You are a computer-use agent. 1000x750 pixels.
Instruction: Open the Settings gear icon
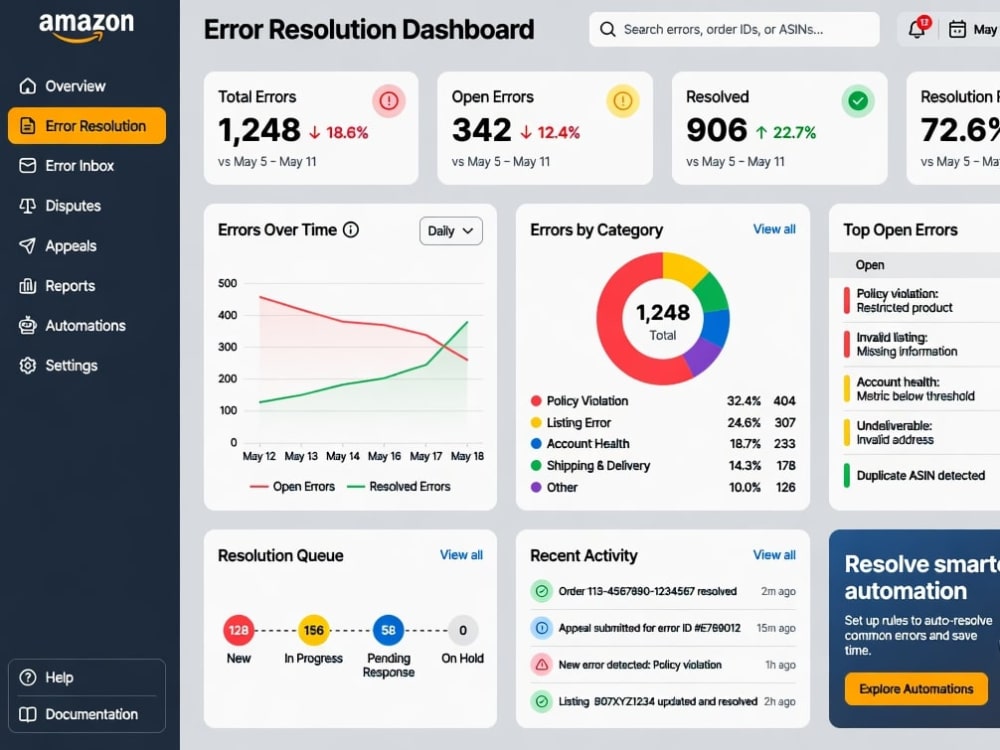(x=27, y=365)
